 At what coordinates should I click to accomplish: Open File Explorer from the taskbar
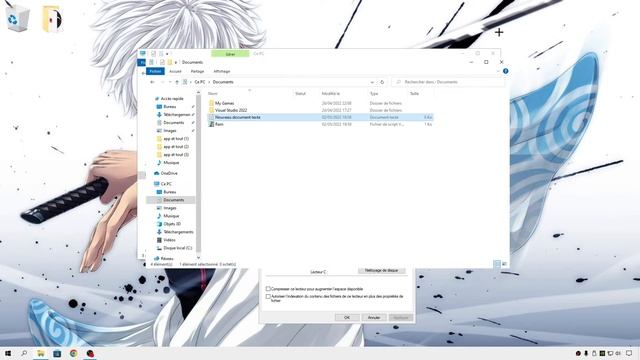pos(41,353)
